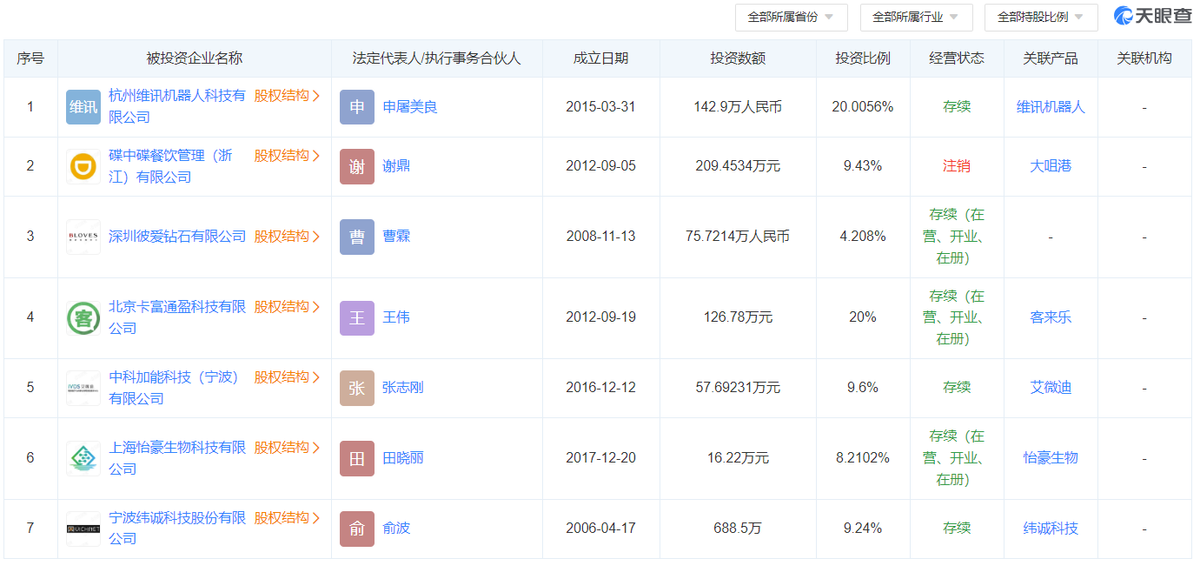Expand 股权结构 for 碟中碟餐饮管理

tap(287, 156)
